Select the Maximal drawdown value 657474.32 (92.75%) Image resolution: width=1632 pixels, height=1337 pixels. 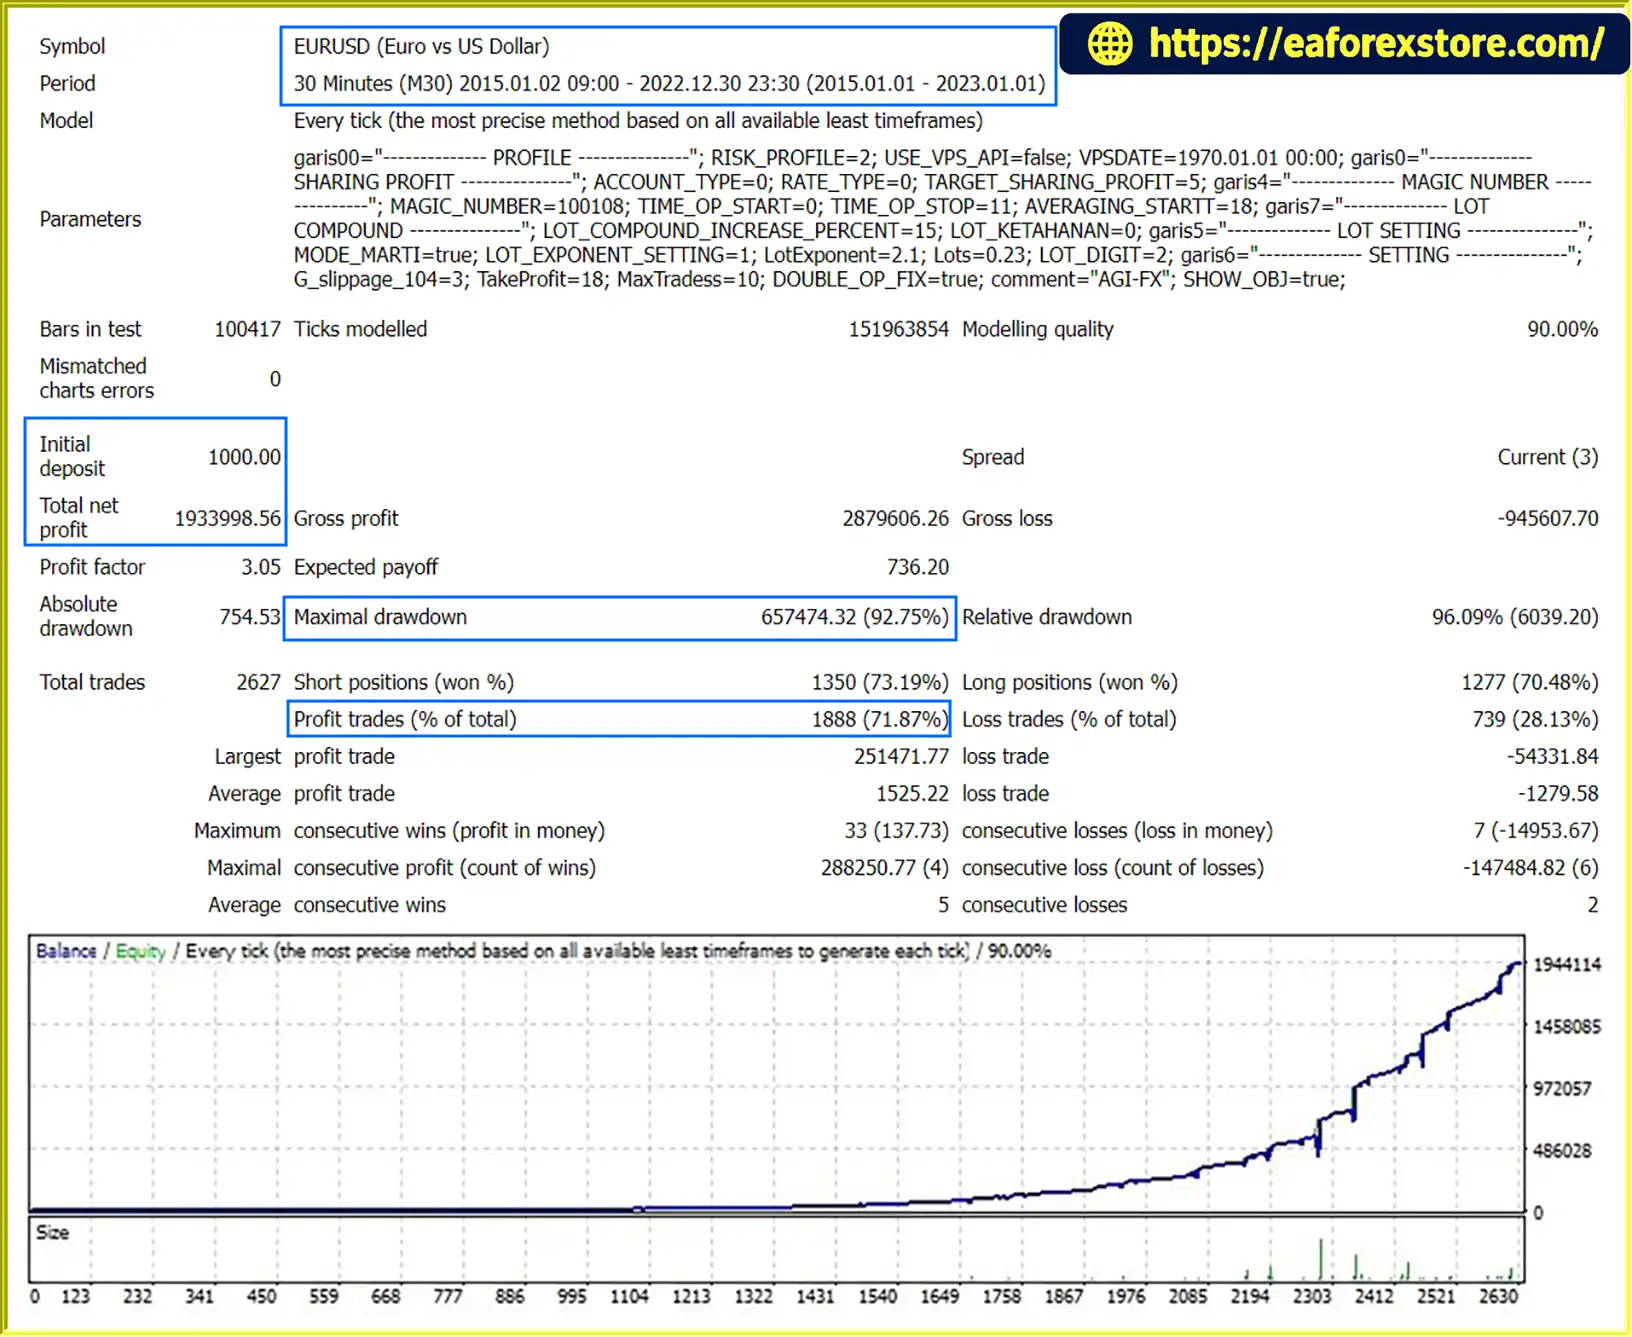[x=854, y=617]
